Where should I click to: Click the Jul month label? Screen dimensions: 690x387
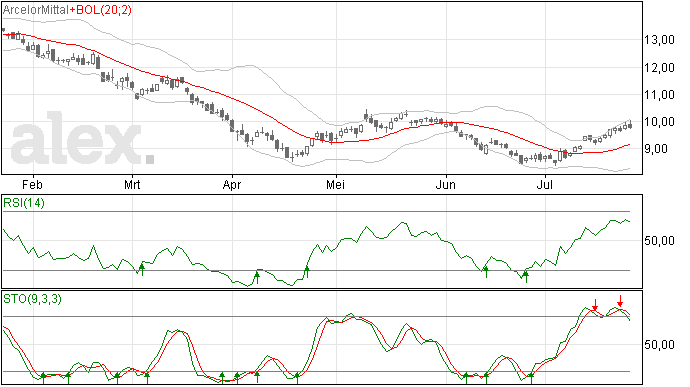click(x=544, y=184)
